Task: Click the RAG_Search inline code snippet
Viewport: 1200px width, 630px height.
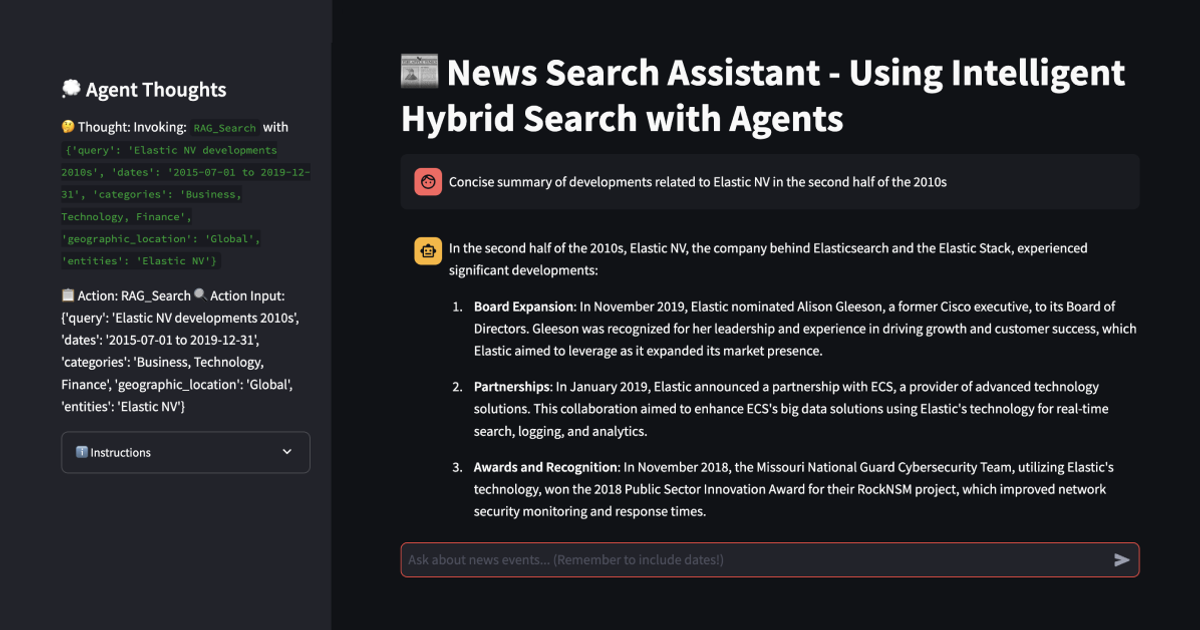Action: [224, 128]
